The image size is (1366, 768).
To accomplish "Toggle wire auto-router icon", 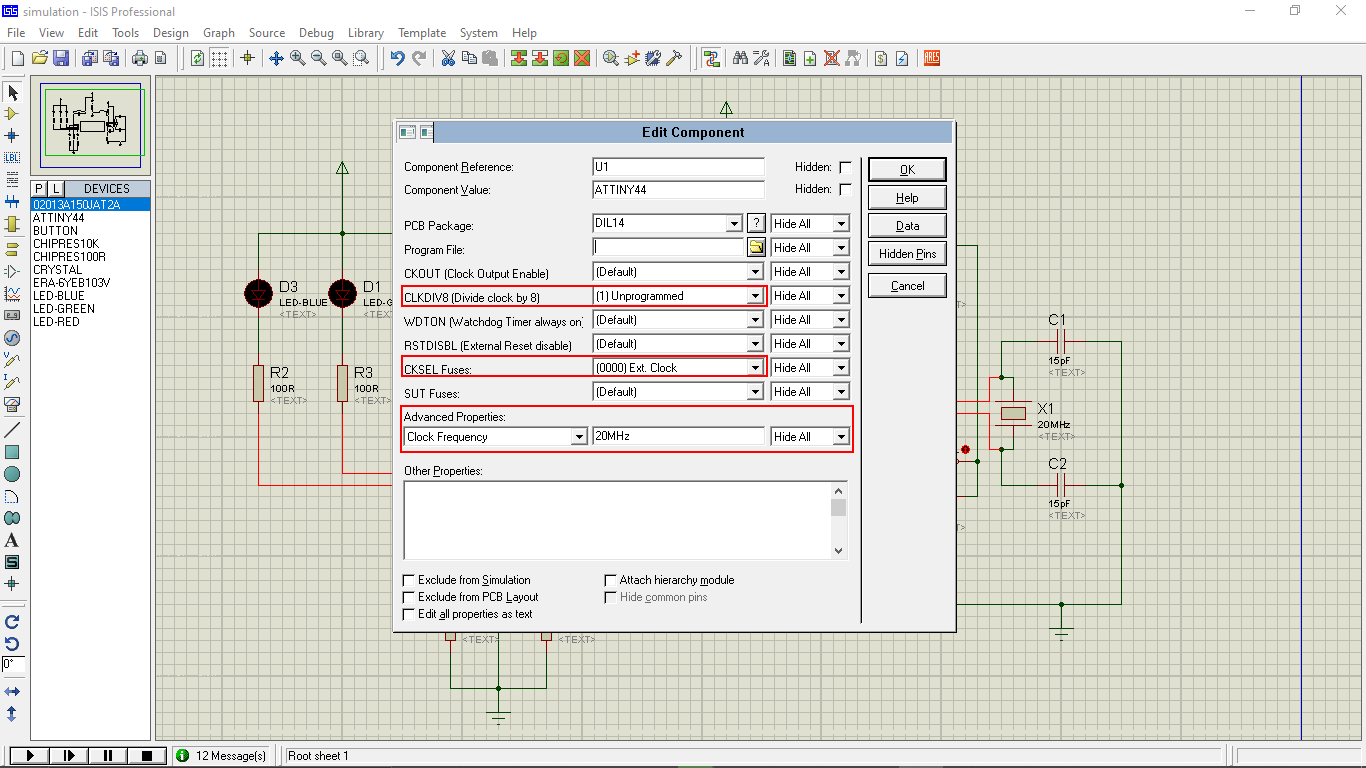I will point(711,59).
